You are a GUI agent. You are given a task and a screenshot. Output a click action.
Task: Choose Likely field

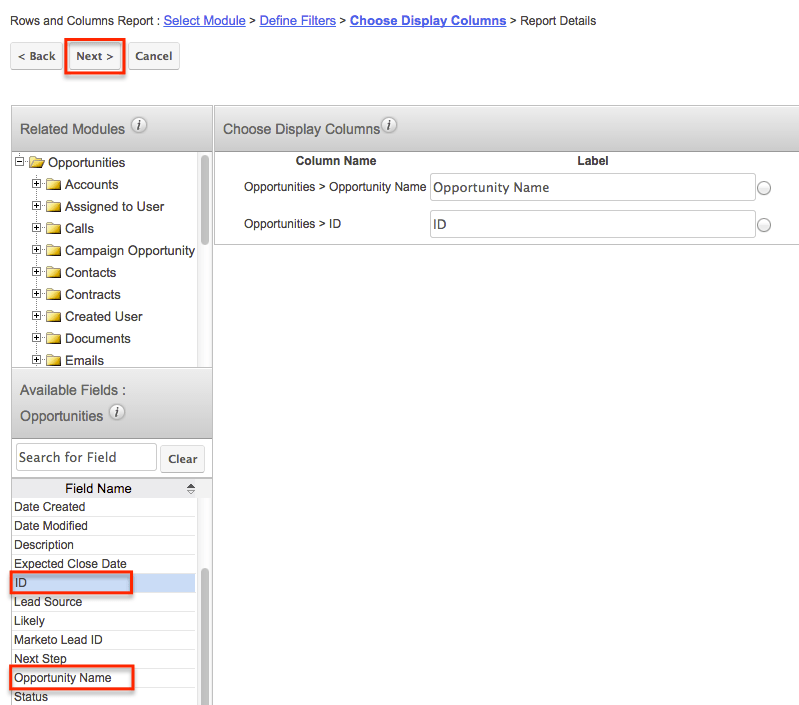(x=103, y=621)
